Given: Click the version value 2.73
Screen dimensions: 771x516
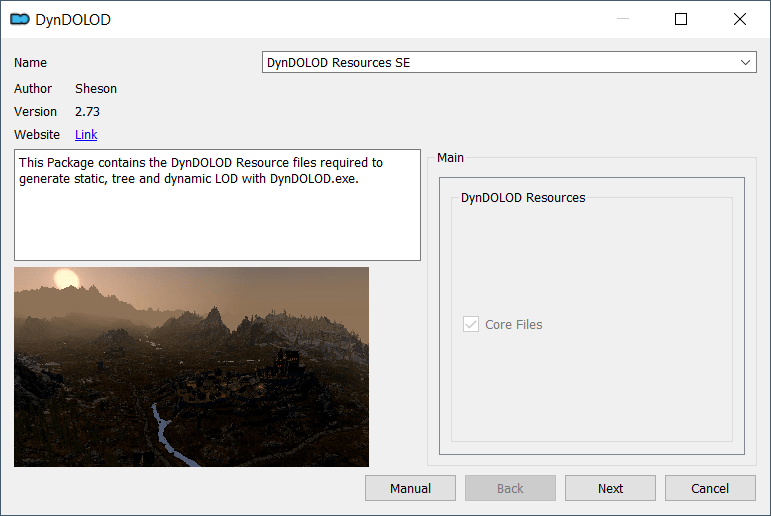Looking at the screenshot, I should tap(88, 112).
